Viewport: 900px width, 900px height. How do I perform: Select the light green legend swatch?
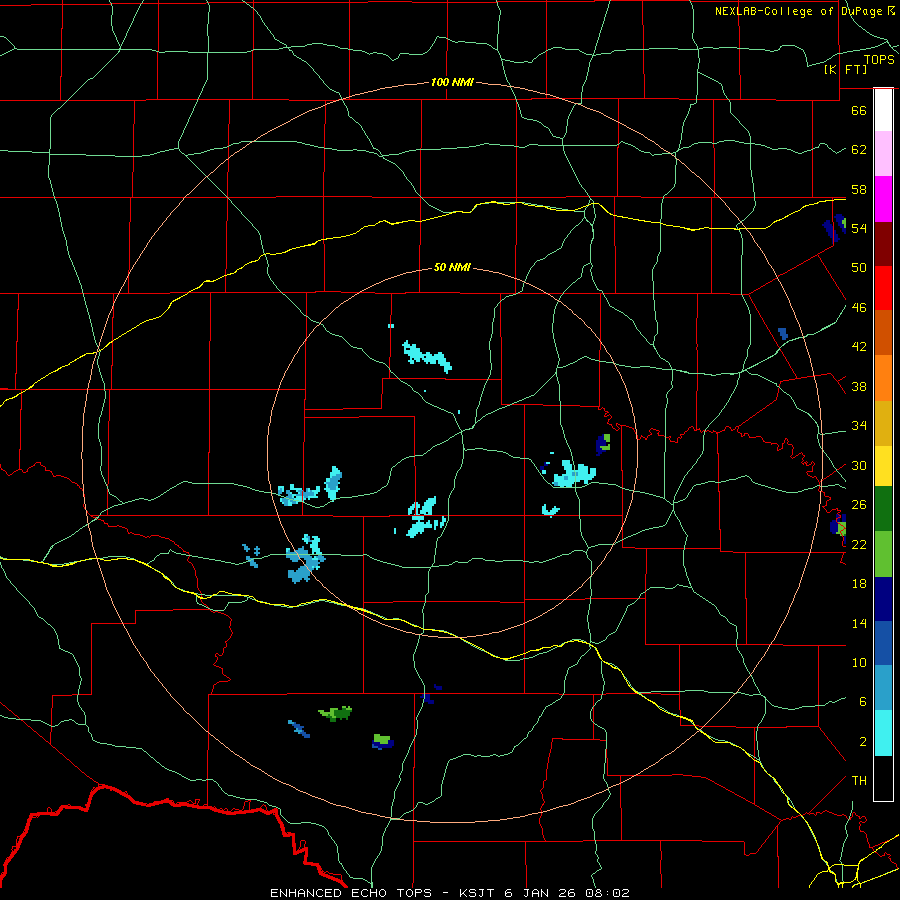pyautogui.click(x=883, y=554)
